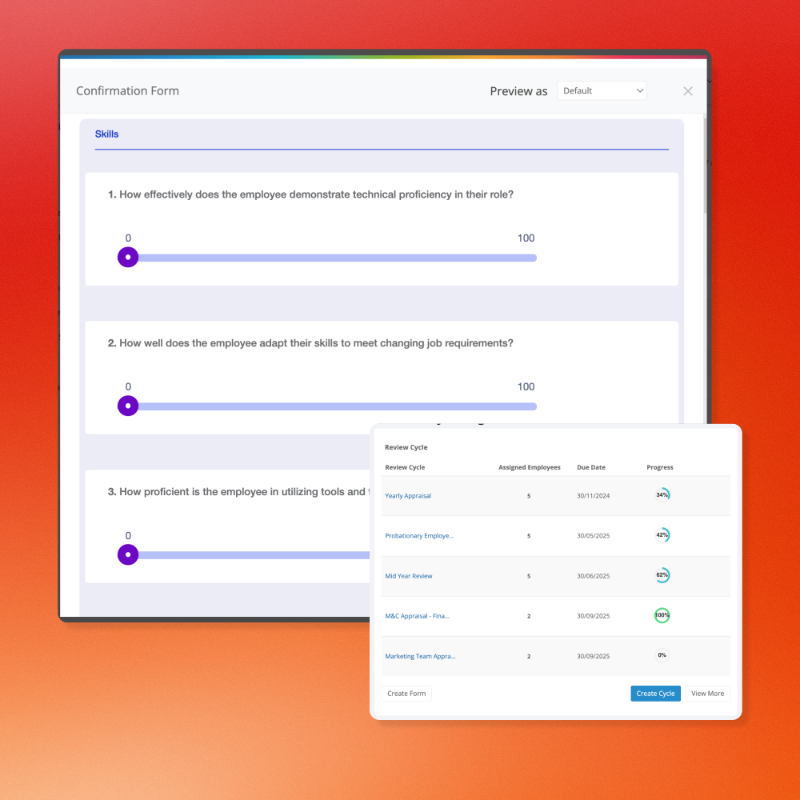Open the Probationary Employee review cycle link
Screen dimensions: 800x800
[419, 536]
